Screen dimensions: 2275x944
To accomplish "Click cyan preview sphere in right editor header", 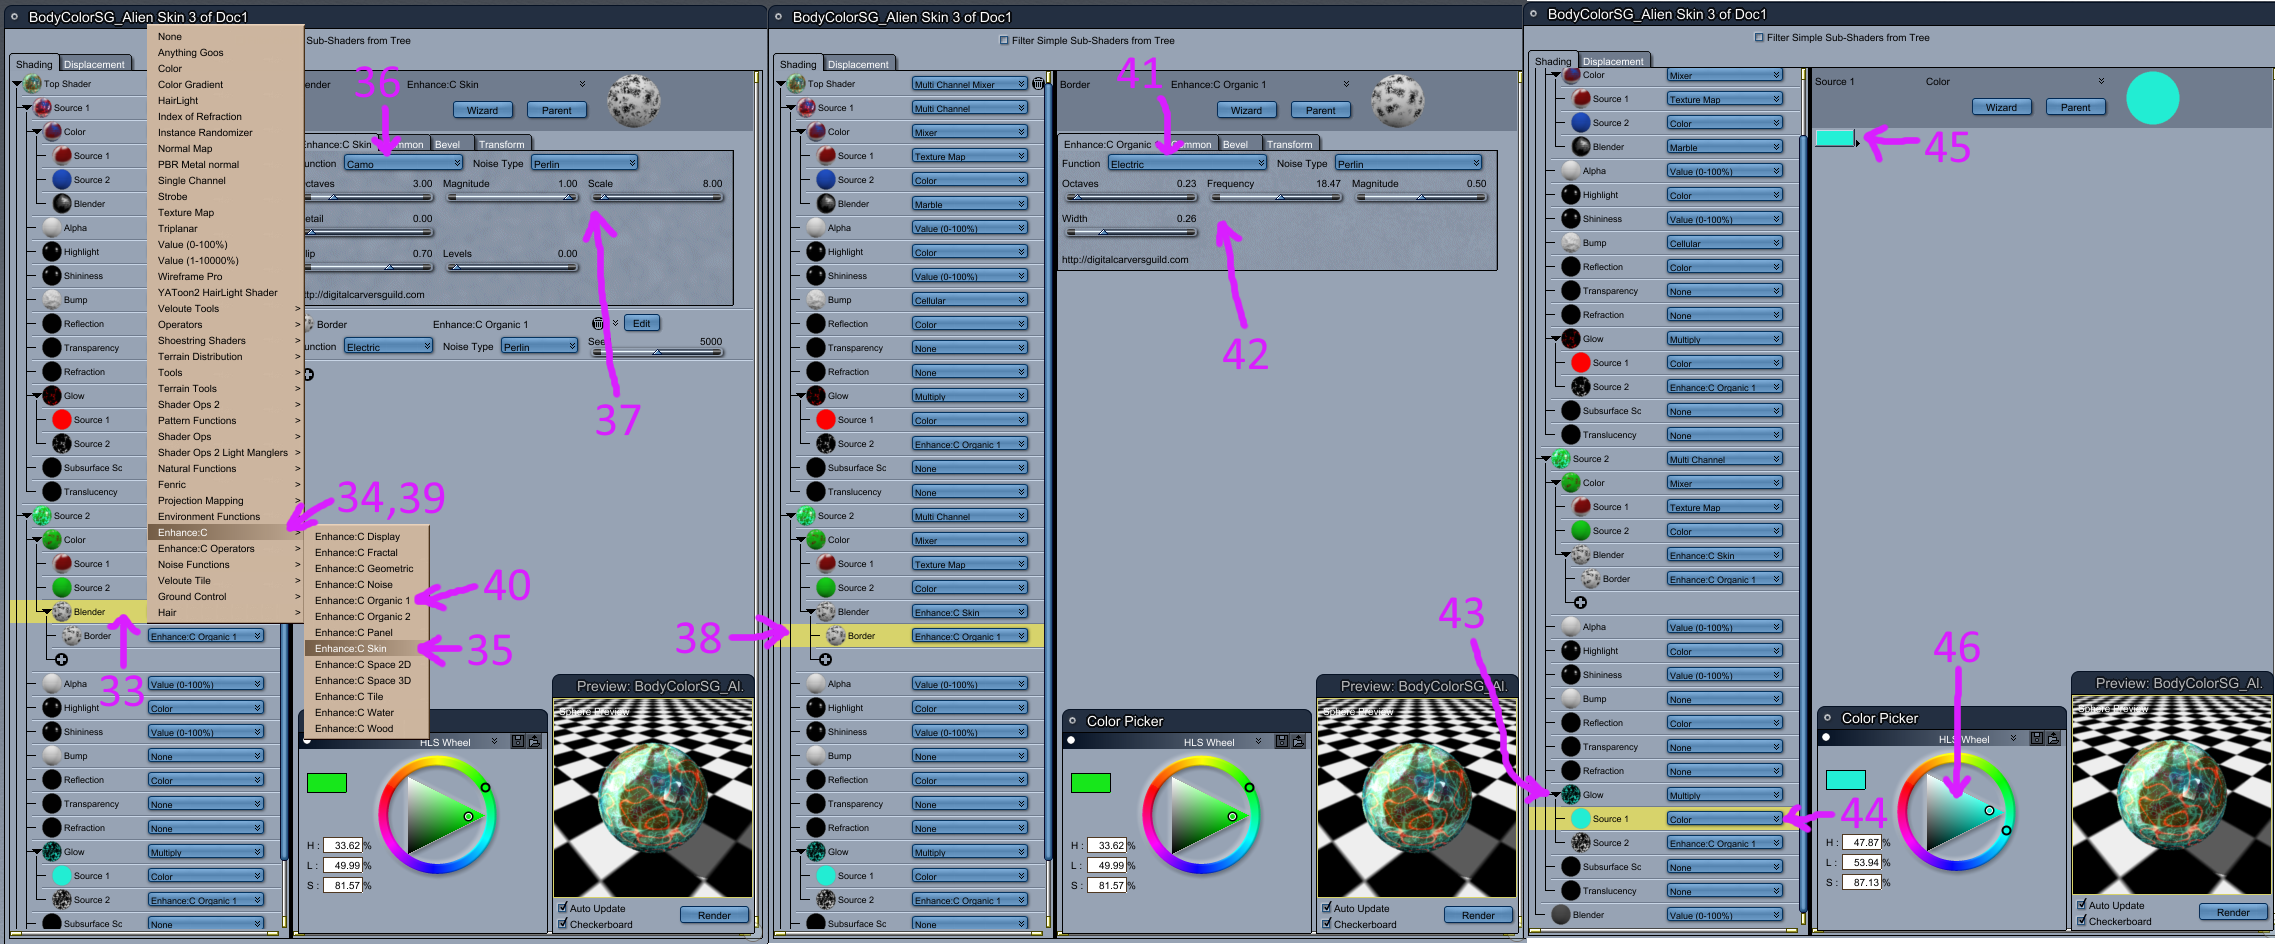I will click(2152, 98).
